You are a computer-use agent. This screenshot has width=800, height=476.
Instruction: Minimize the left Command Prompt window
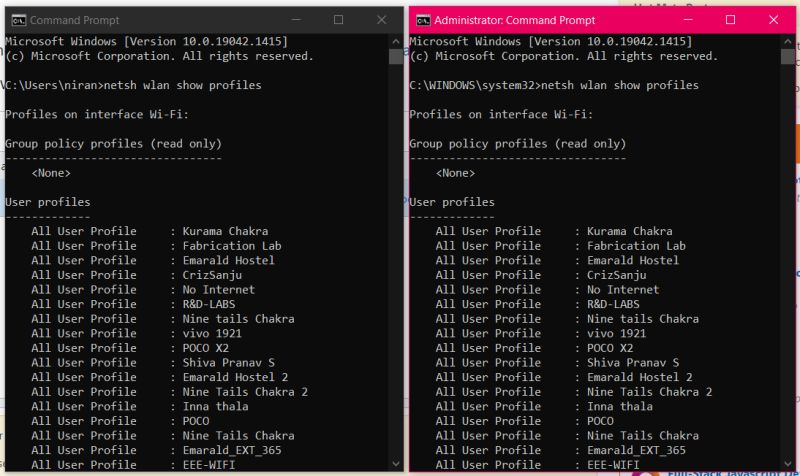click(x=296, y=20)
